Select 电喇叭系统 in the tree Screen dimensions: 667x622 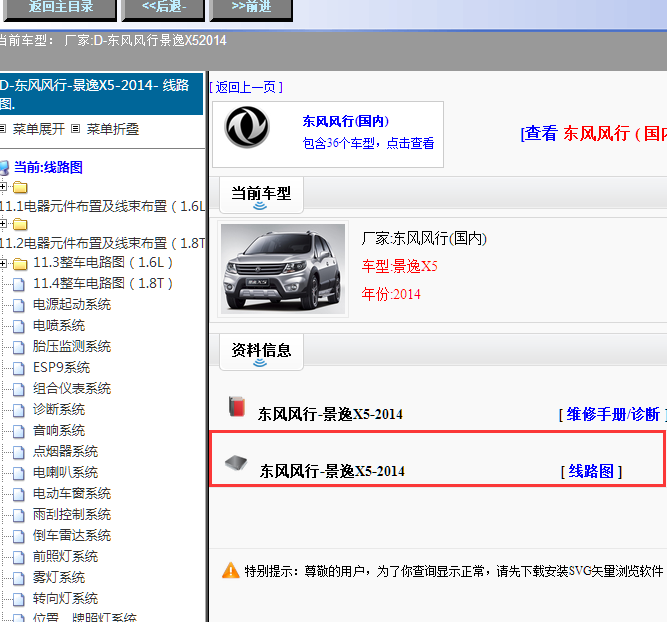[66, 472]
